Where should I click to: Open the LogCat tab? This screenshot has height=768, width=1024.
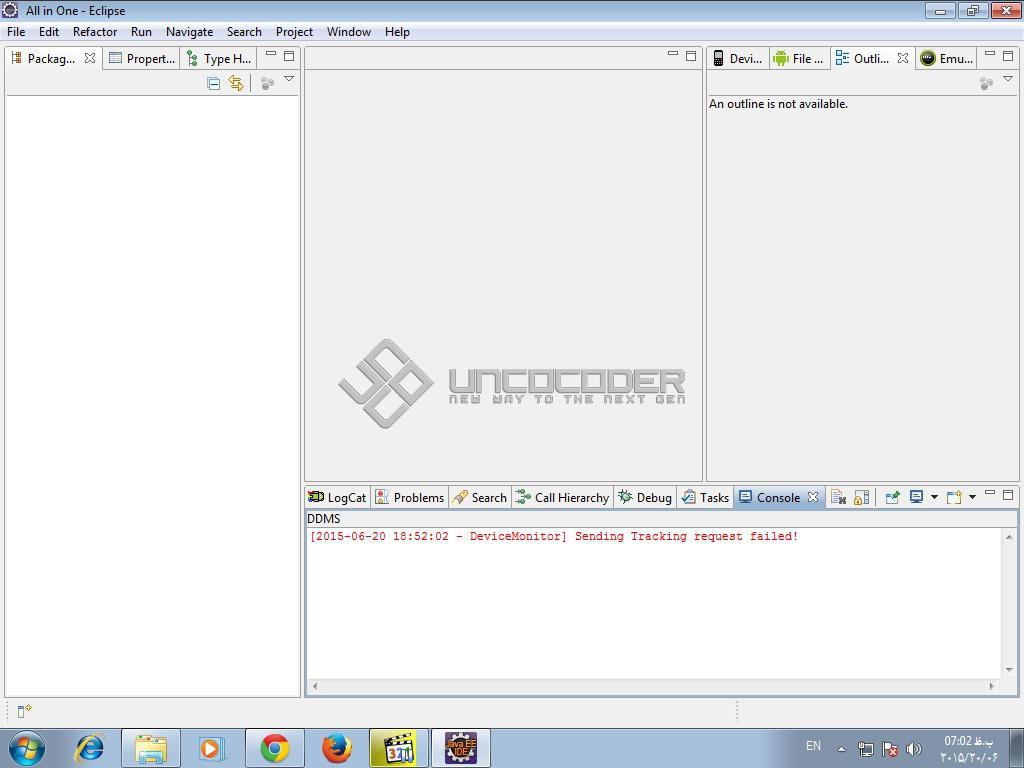tap(337, 498)
